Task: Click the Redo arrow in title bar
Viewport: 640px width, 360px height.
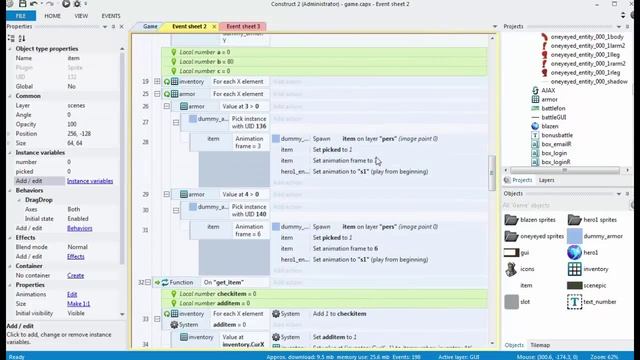Action: pos(49,4)
